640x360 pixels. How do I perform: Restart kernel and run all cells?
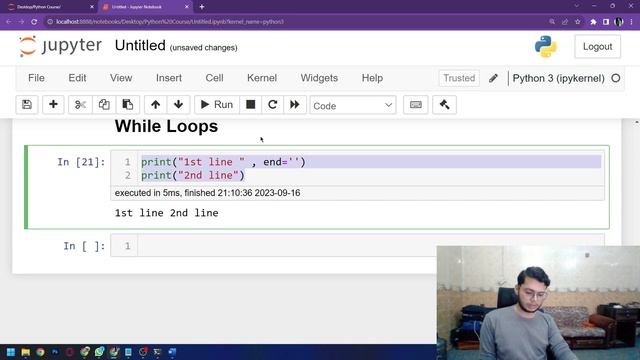click(295, 105)
